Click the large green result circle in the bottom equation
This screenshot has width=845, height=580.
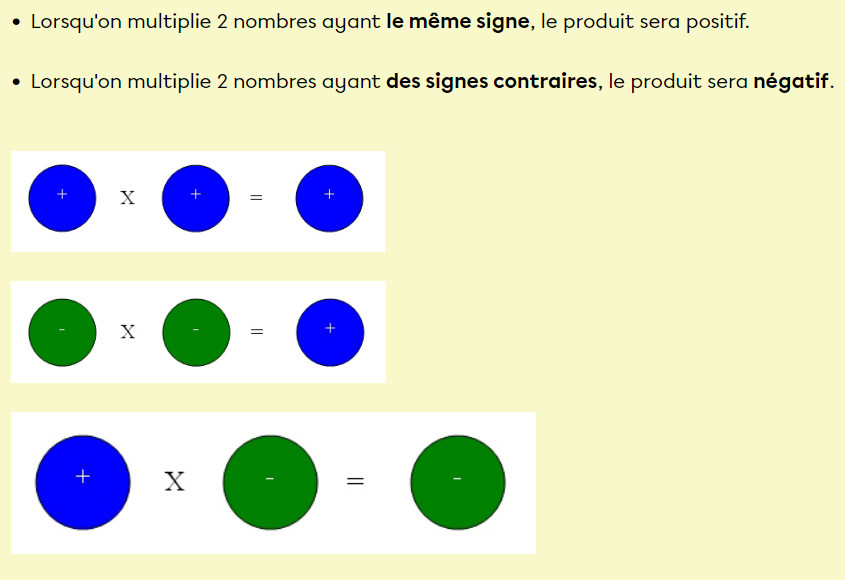[458, 481]
